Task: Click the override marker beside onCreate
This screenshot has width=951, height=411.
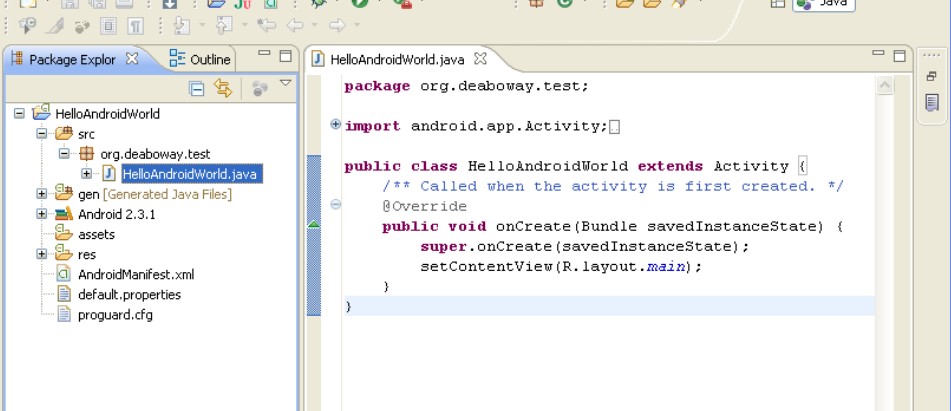Action: coord(314,224)
